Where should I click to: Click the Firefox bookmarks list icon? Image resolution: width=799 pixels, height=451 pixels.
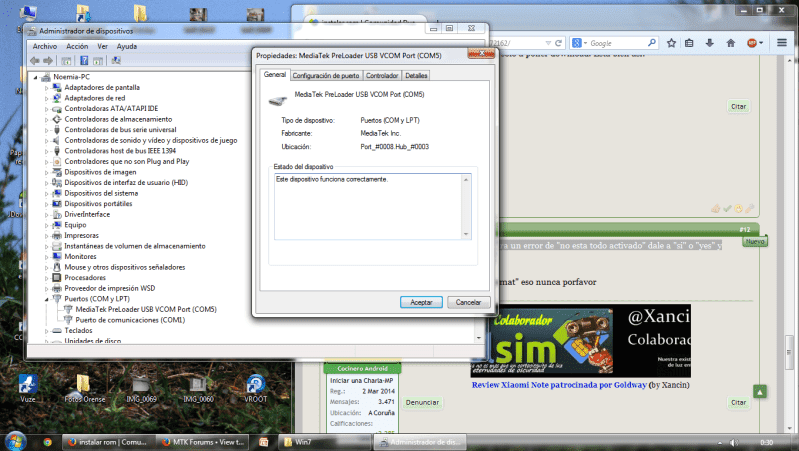point(689,43)
